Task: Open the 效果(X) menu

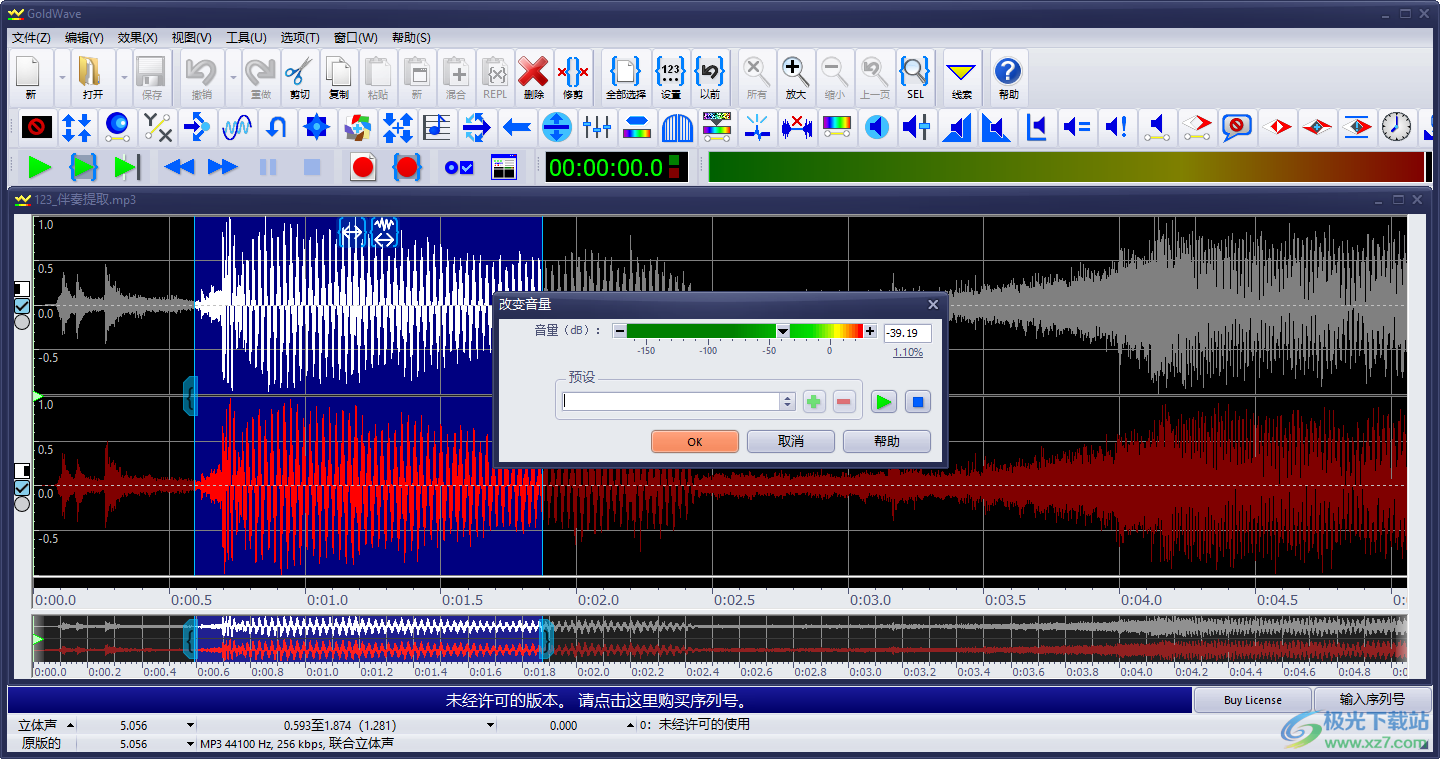Action: [x=137, y=37]
